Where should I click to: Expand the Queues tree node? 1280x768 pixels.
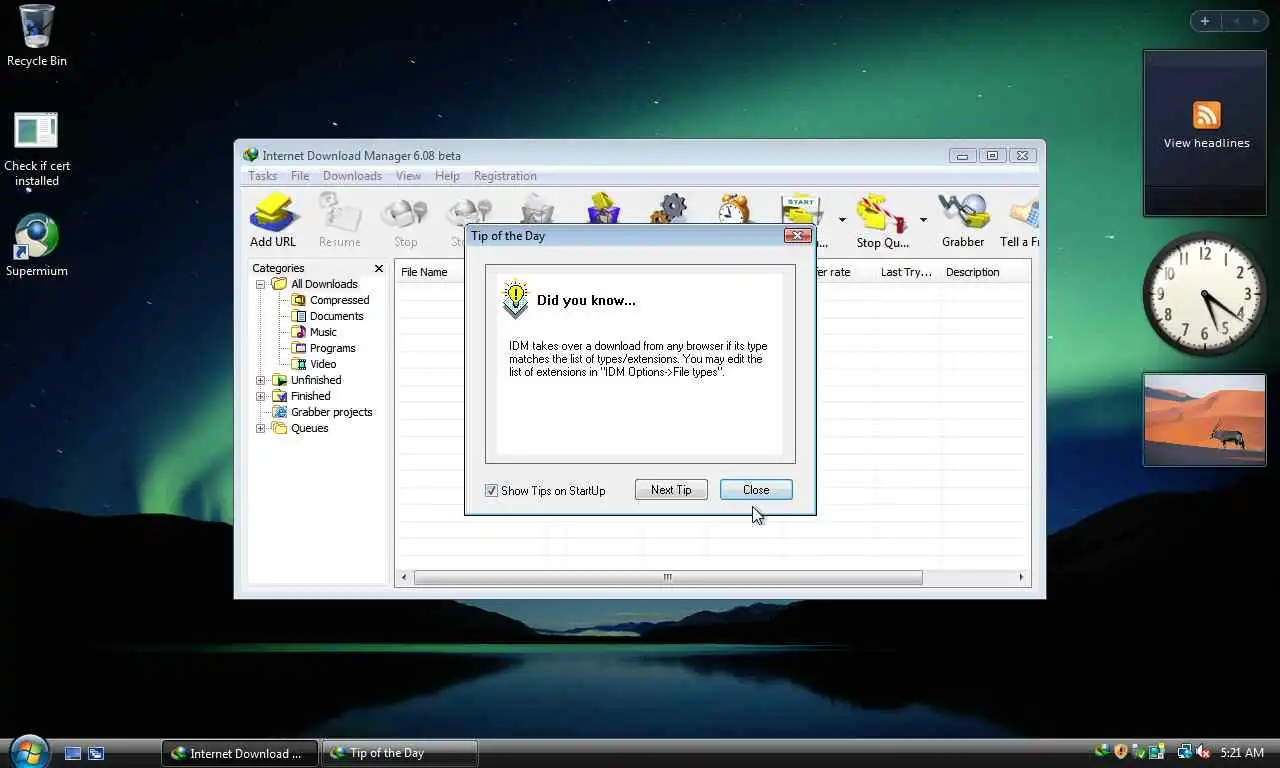tap(261, 428)
